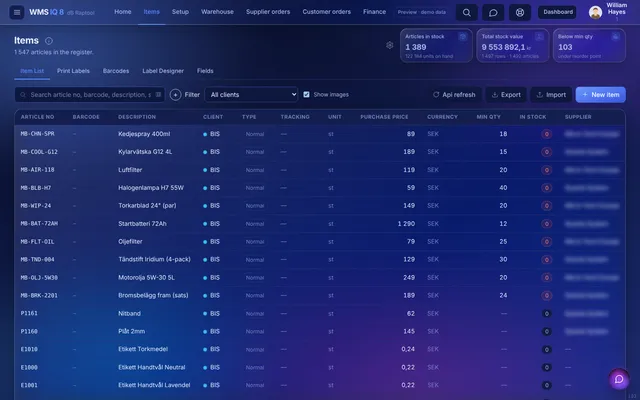
Task: Open Customer orders menu
Action: (x=327, y=12)
